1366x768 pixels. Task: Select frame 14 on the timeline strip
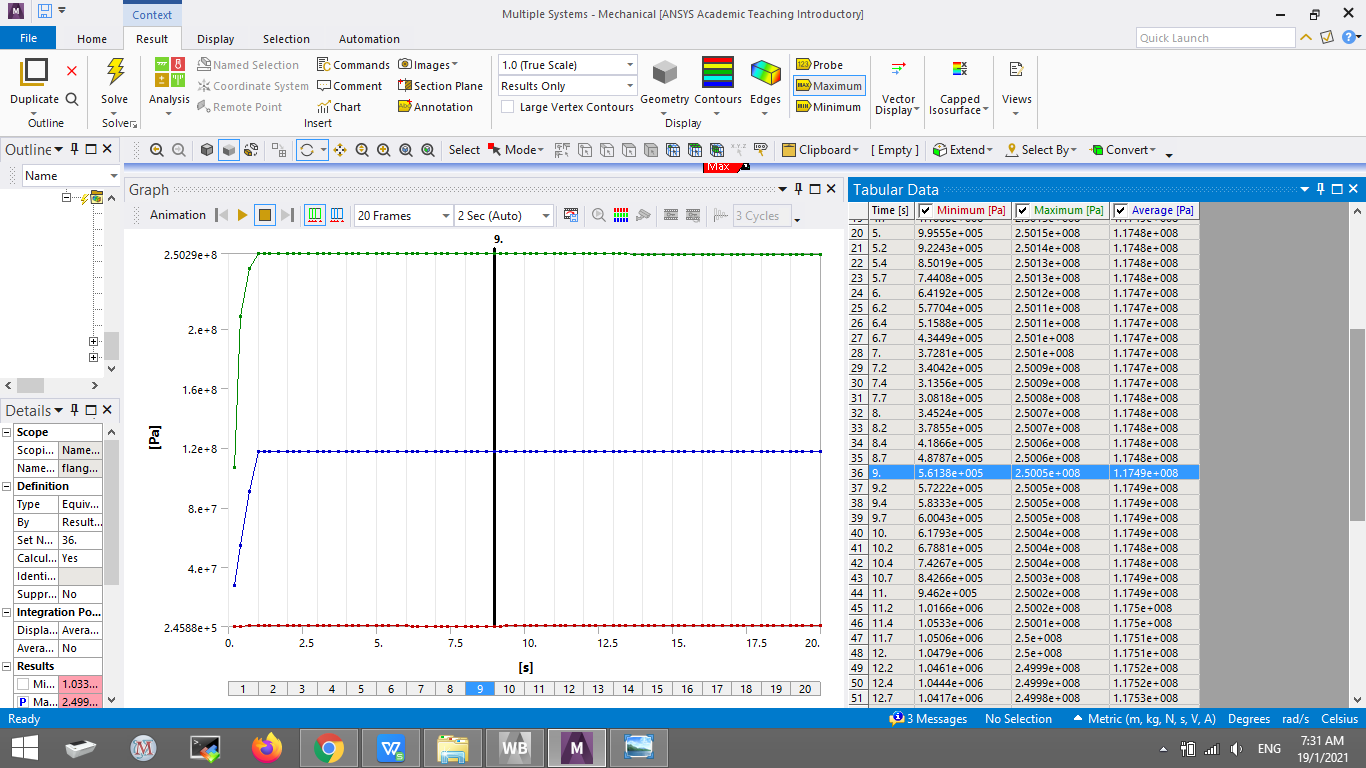pos(628,689)
